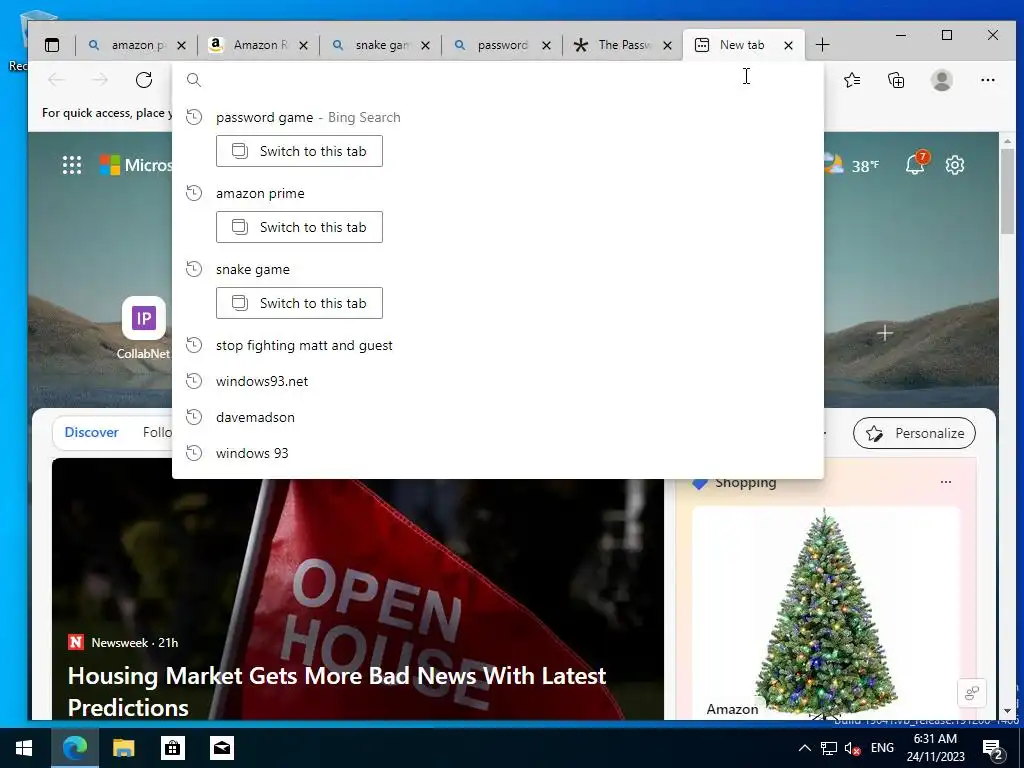Close the Amazon tab

pyautogui.click(x=304, y=45)
